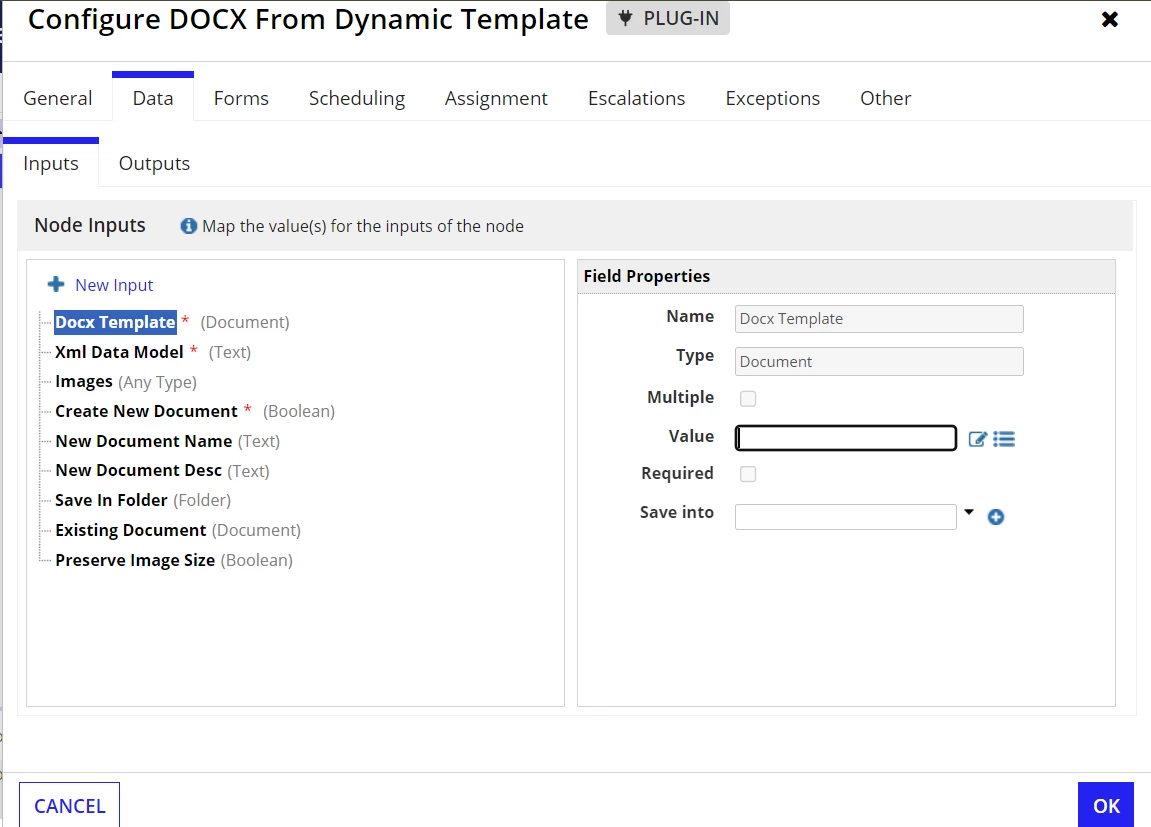
Task: Click the plus icon for New Input
Action: 56,284
